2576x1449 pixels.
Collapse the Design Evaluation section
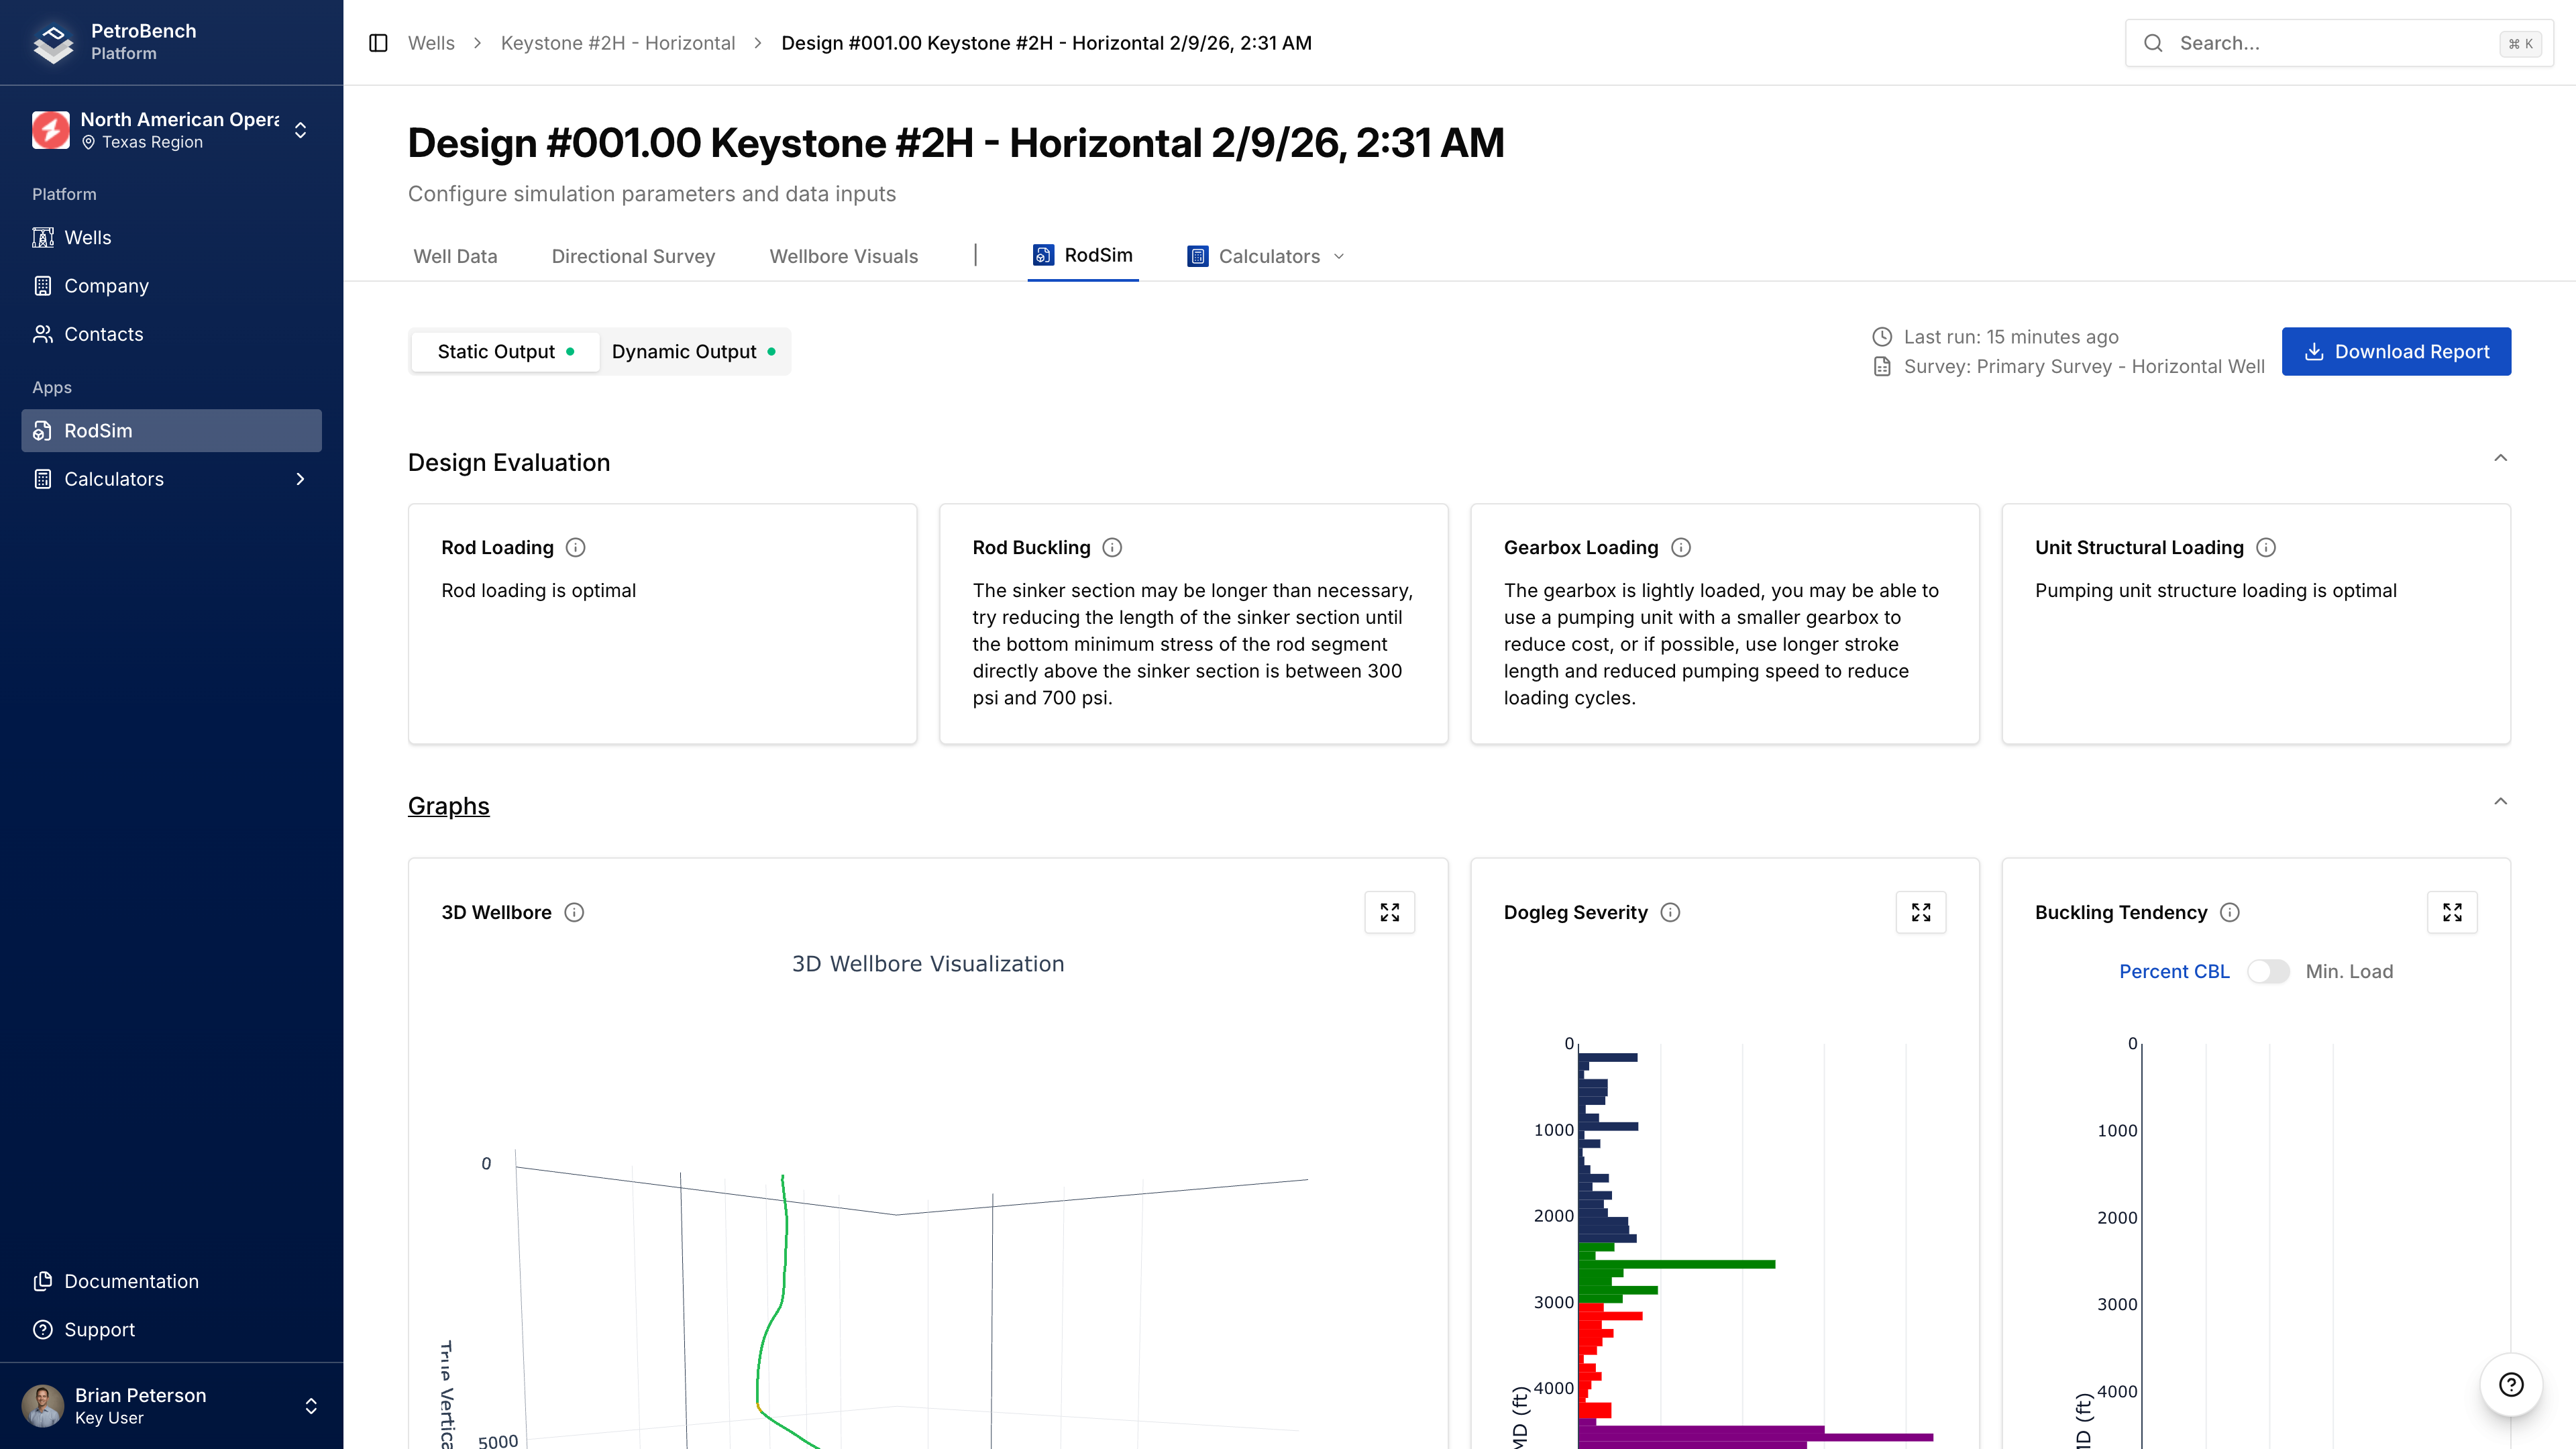coord(2500,458)
